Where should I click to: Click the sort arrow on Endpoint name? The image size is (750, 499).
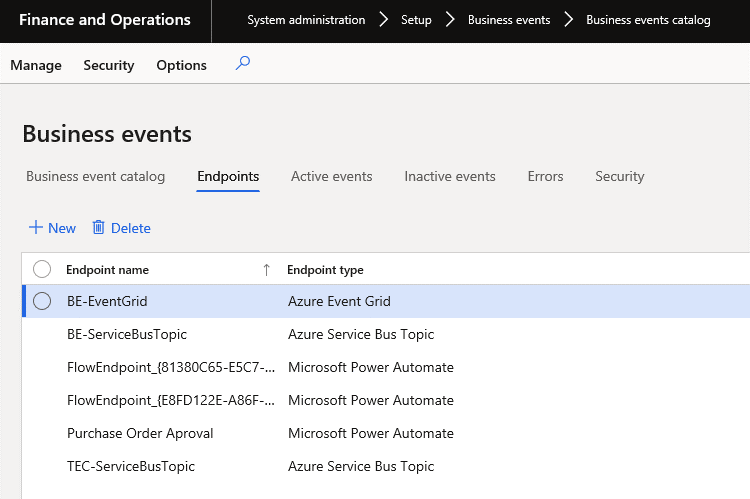point(266,270)
